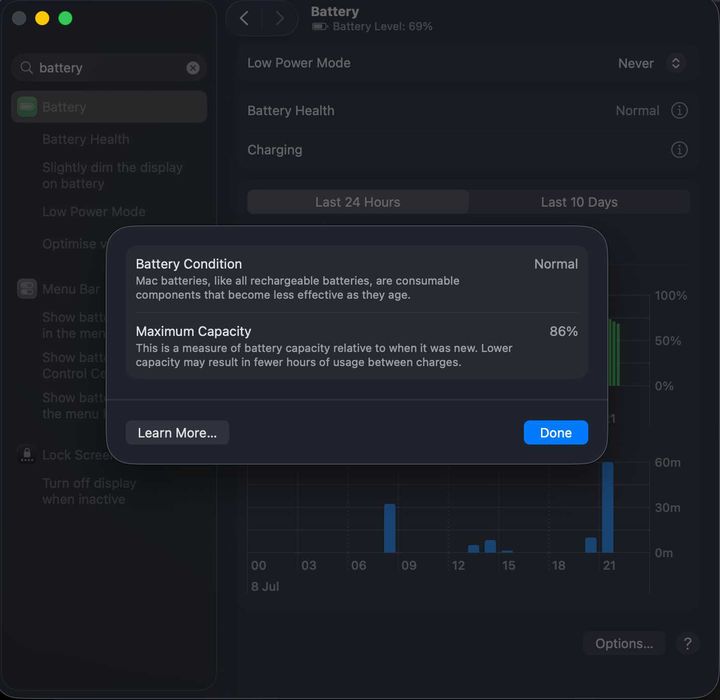Select the green Battery sidebar icon
Screen dimensions: 720x700
(27, 107)
